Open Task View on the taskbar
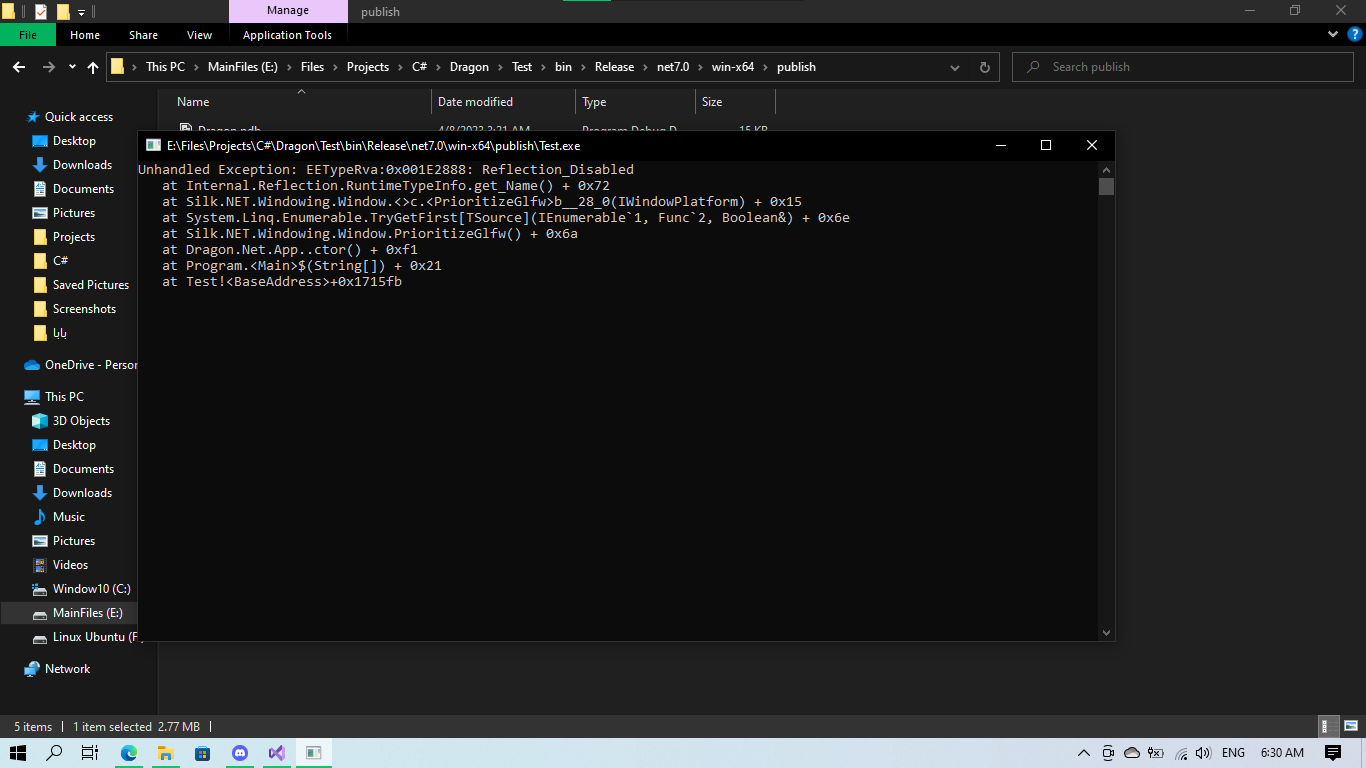Viewport: 1366px width, 768px height. (x=90, y=753)
